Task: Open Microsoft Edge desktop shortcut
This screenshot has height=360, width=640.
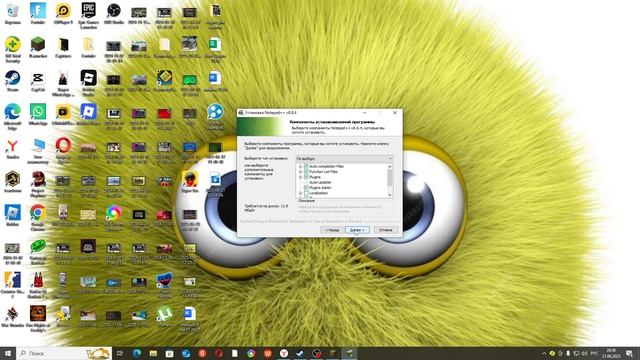Action: pyautogui.click(x=13, y=117)
